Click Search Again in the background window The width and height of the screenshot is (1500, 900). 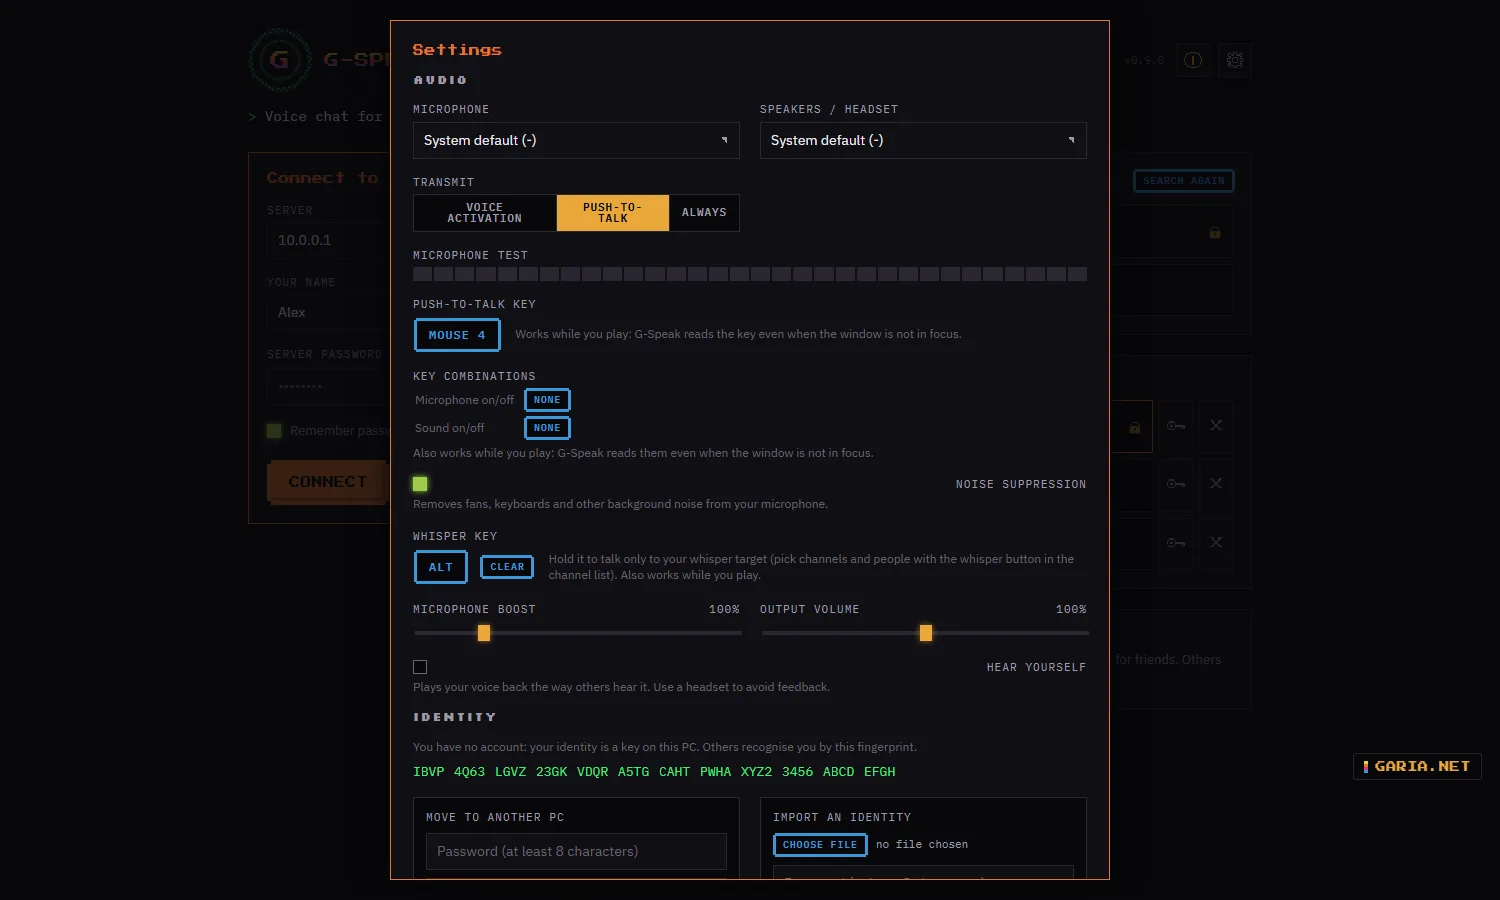pos(1184,181)
